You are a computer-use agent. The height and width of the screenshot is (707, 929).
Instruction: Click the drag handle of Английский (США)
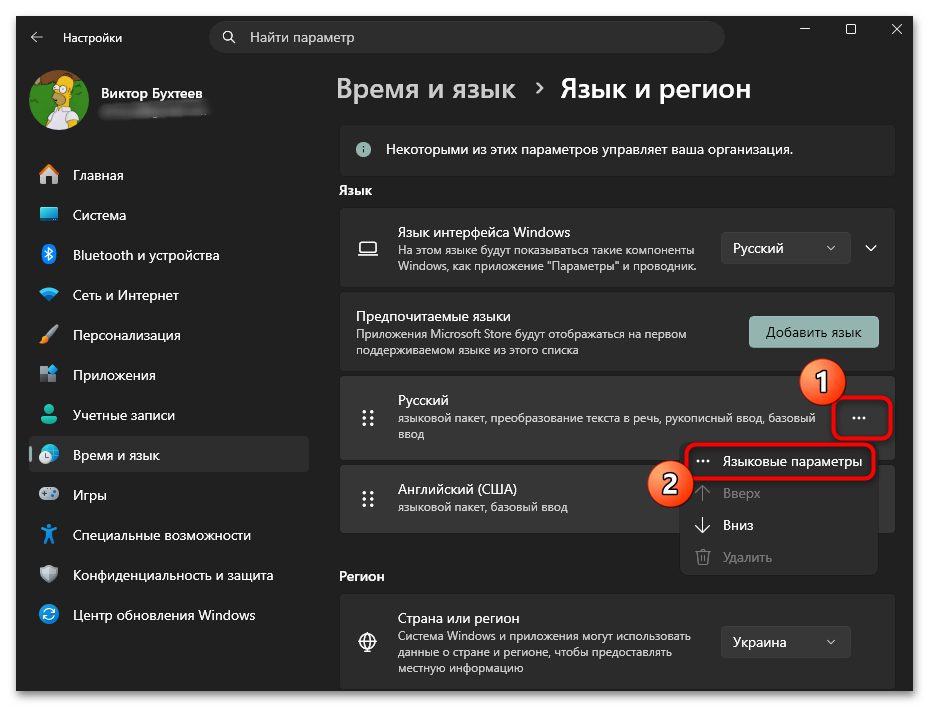(x=368, y=499)
